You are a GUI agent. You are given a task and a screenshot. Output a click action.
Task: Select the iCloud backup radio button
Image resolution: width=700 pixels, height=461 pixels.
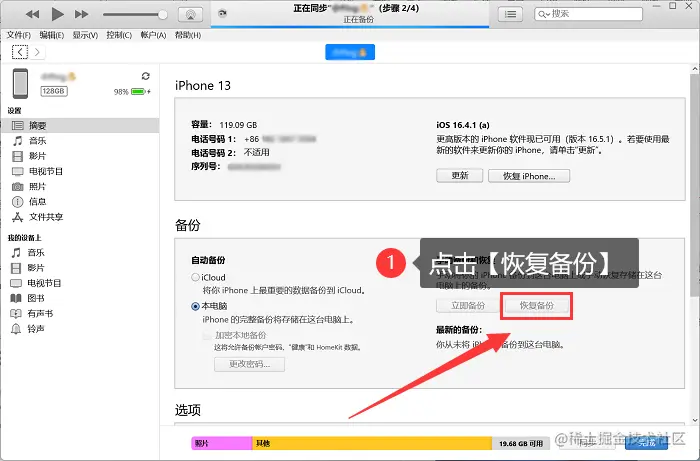[x=195, y=277]
